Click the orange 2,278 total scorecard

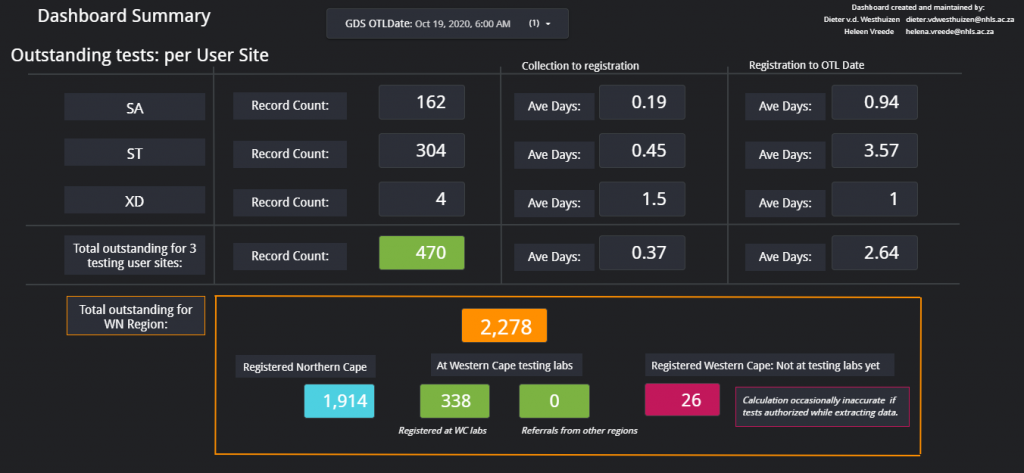(504, 326)
